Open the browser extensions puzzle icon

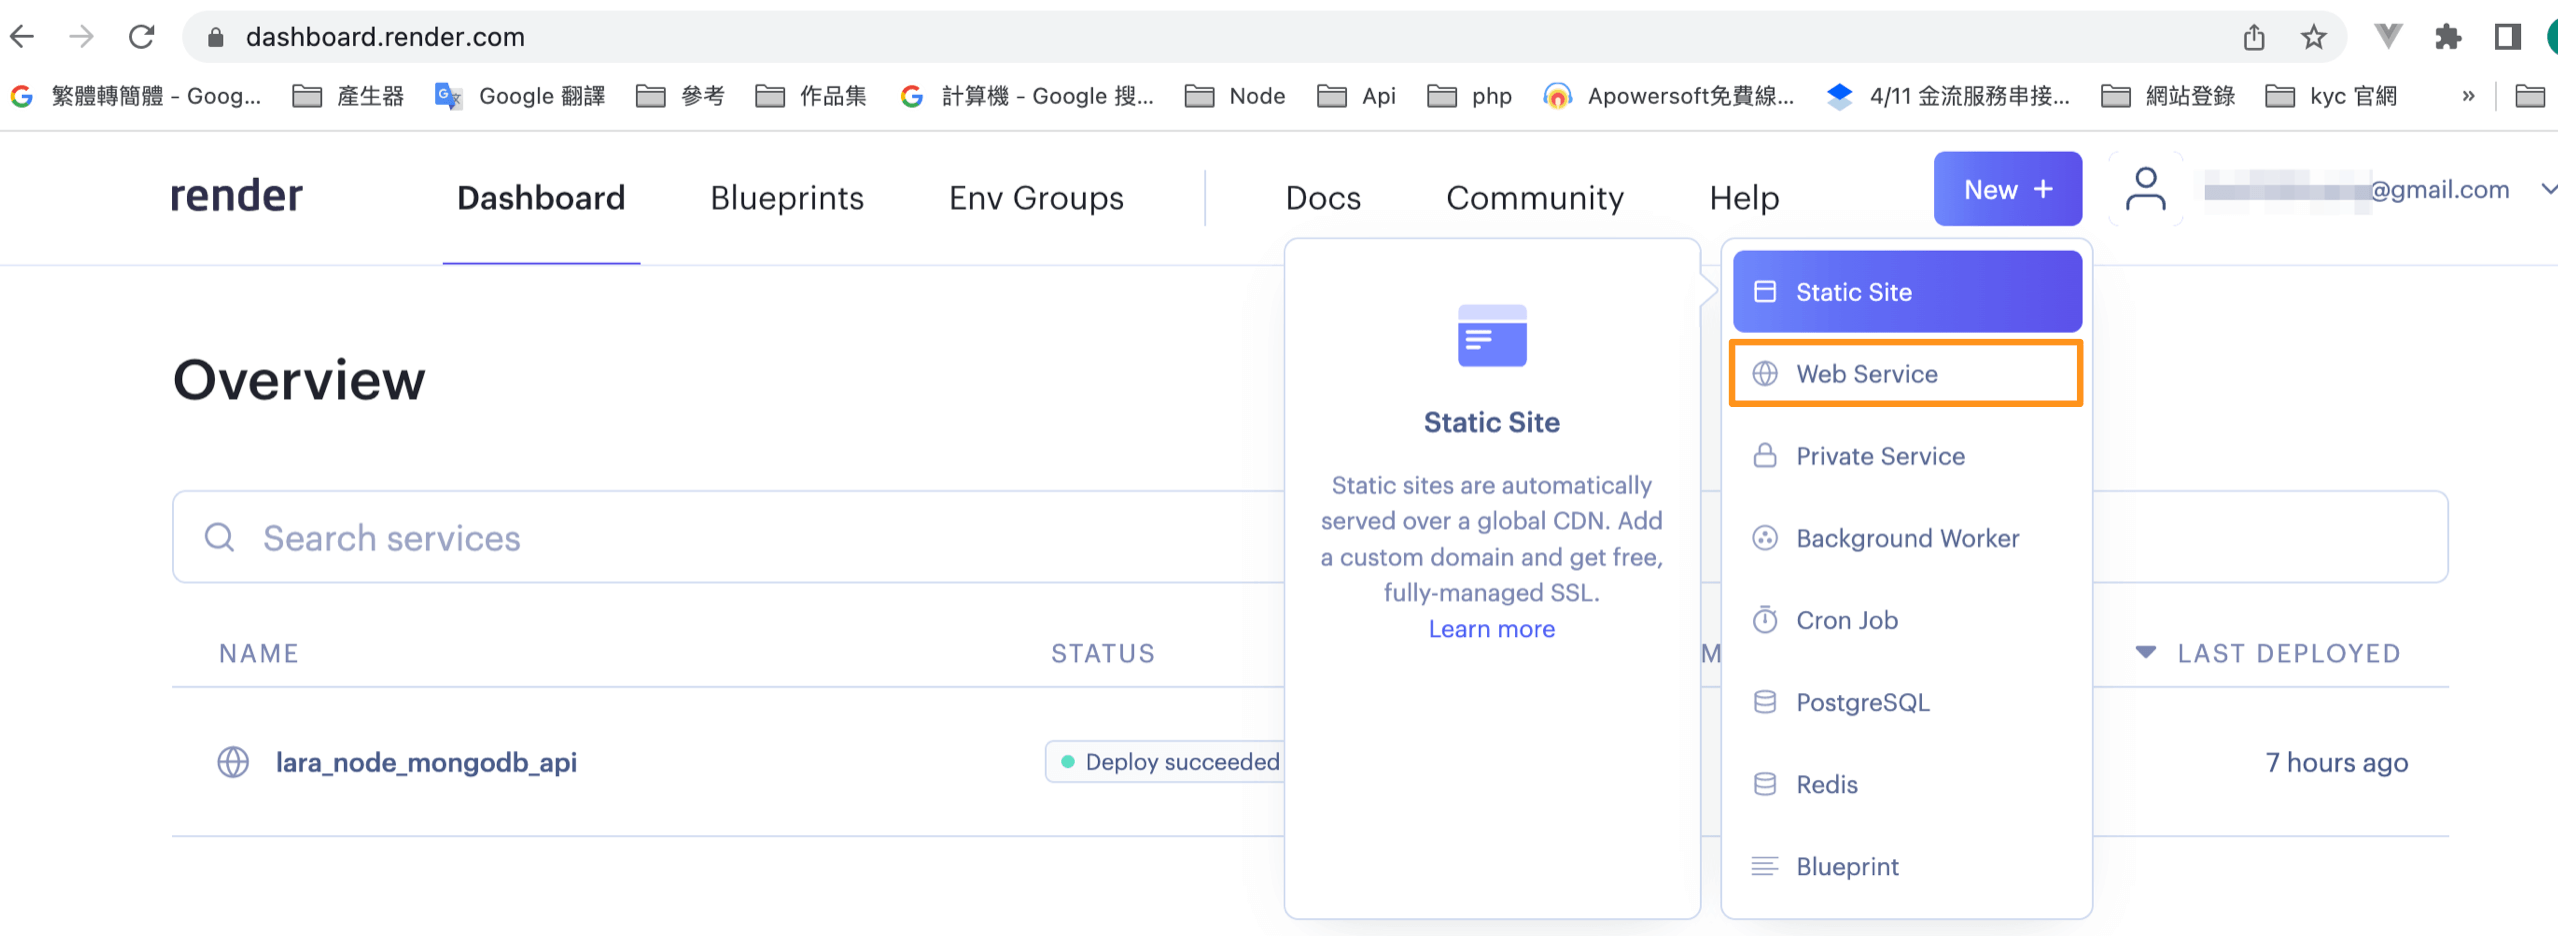coord(2447,37)
